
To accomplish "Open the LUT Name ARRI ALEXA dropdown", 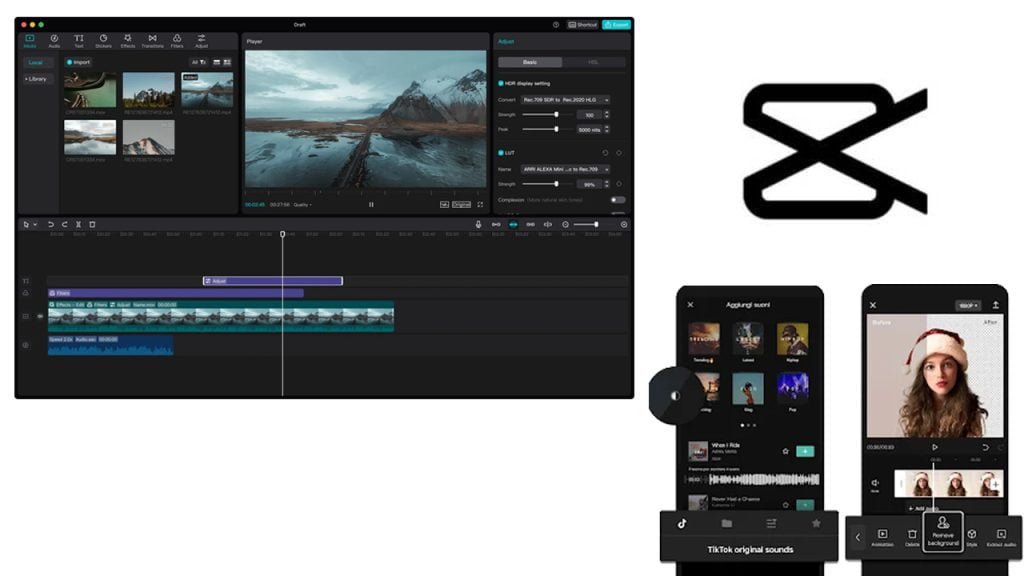I will (566, 169).
